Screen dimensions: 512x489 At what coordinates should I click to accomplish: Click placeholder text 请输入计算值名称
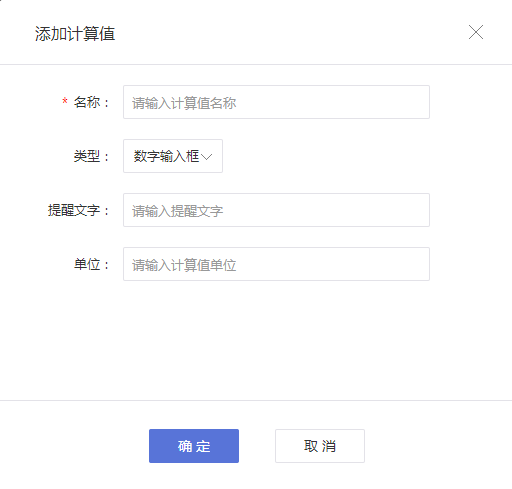[x=184, y=103]
